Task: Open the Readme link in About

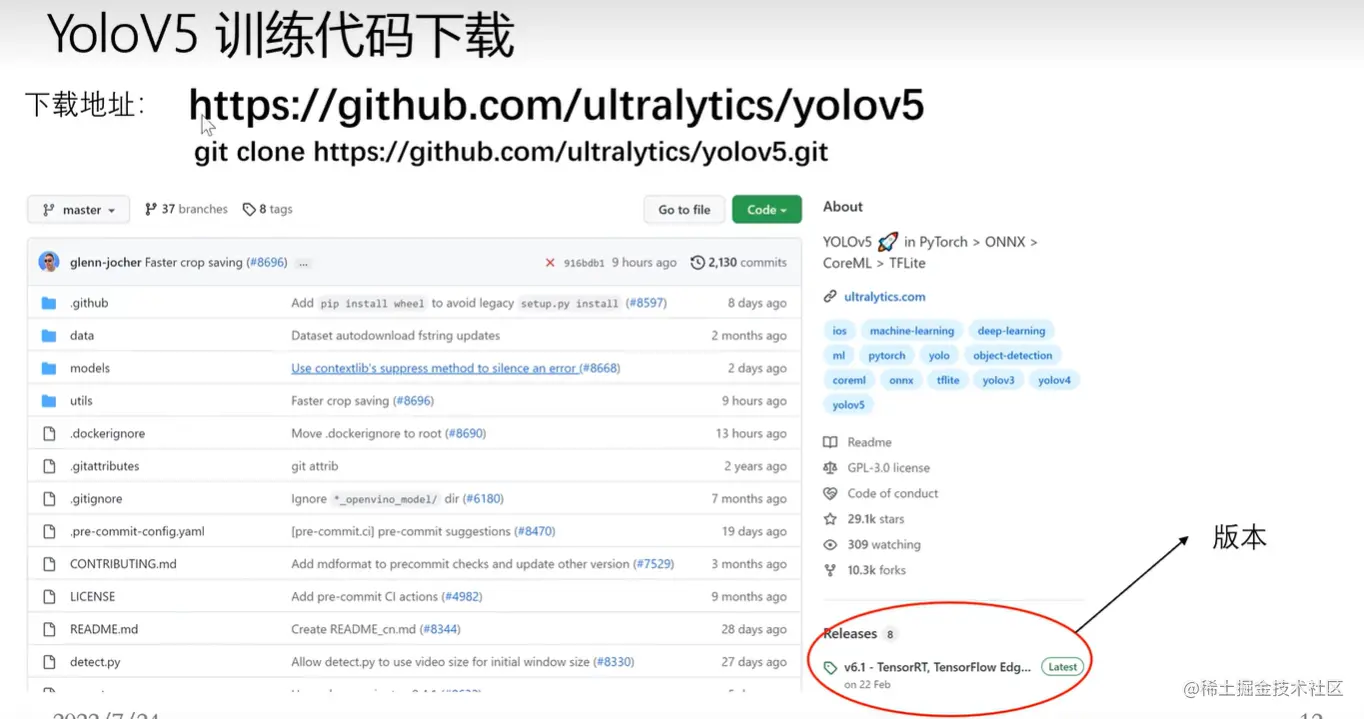Action: click(869, 442)
